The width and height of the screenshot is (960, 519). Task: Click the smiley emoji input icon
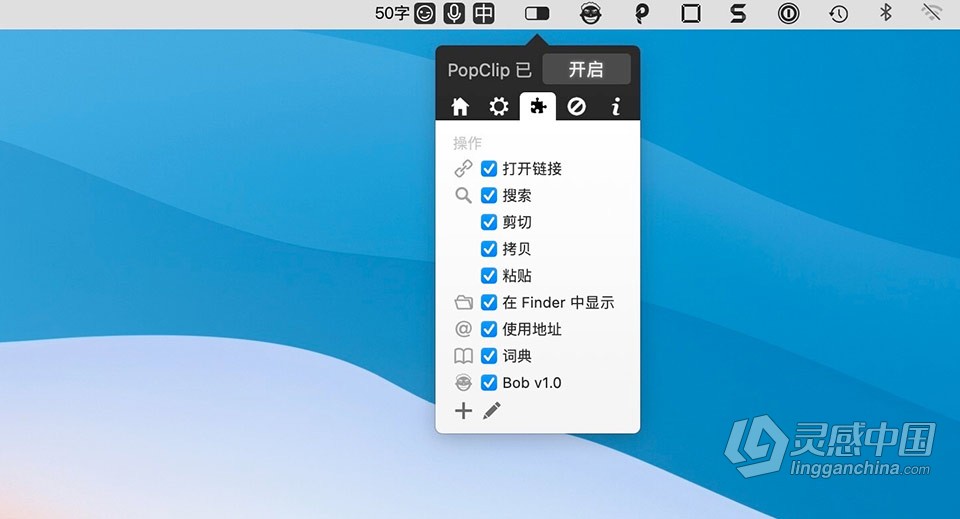coord(424,13)
